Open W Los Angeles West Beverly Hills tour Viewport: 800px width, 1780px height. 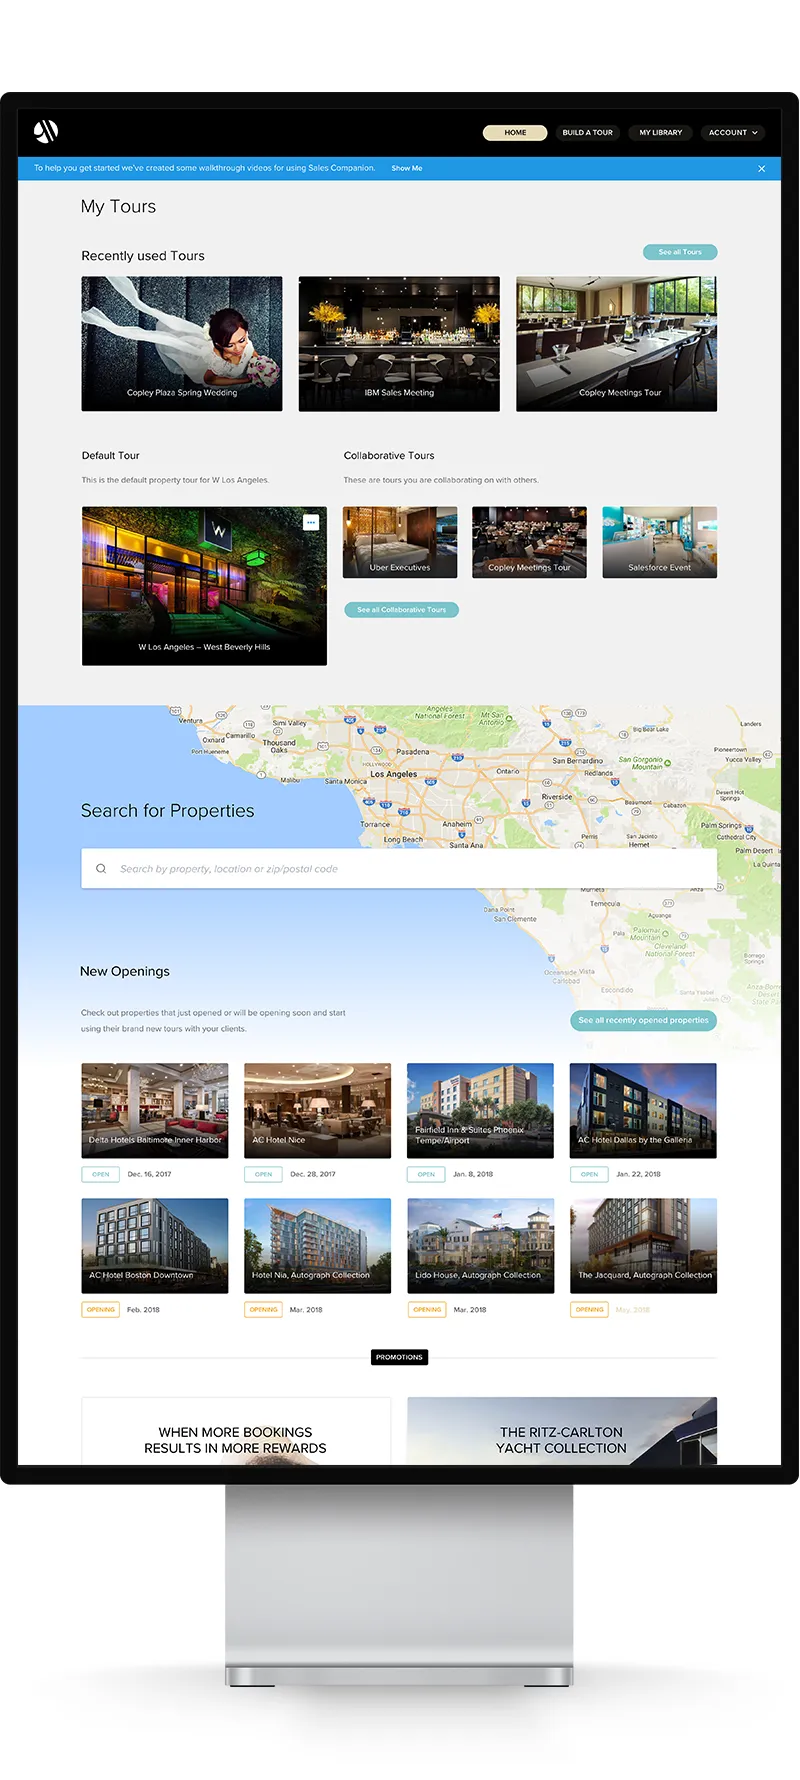(204, 585)
